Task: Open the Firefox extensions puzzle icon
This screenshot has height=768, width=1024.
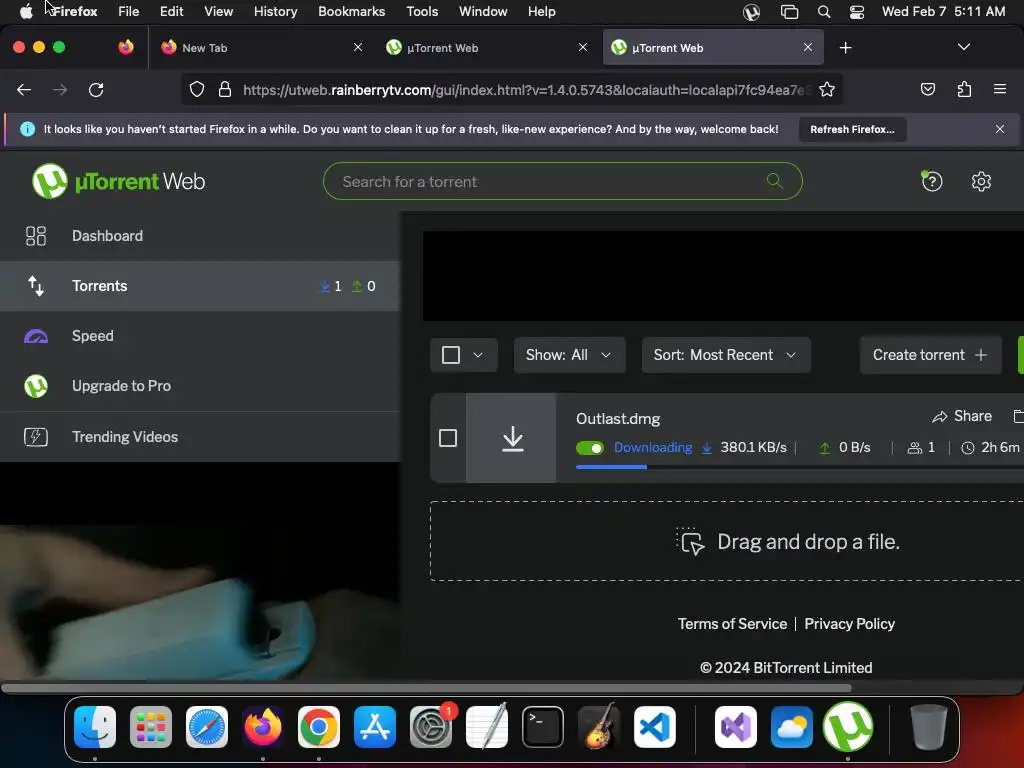Action: (964, 89)
